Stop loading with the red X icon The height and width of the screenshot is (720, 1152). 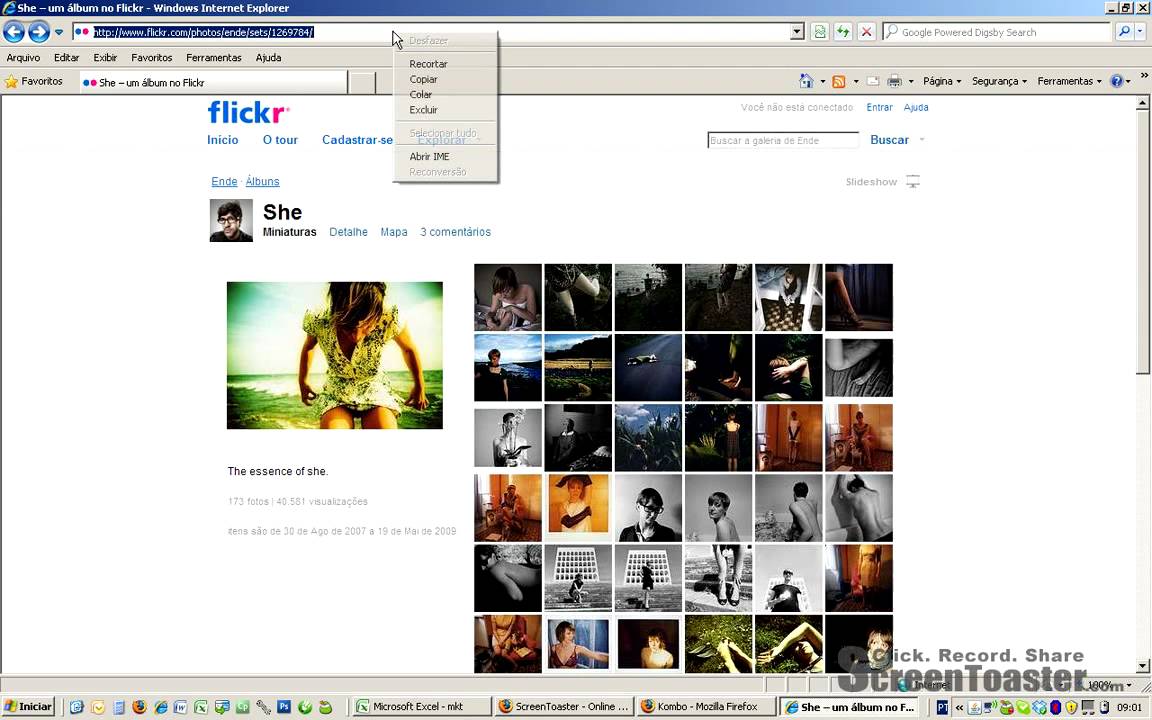867,32
